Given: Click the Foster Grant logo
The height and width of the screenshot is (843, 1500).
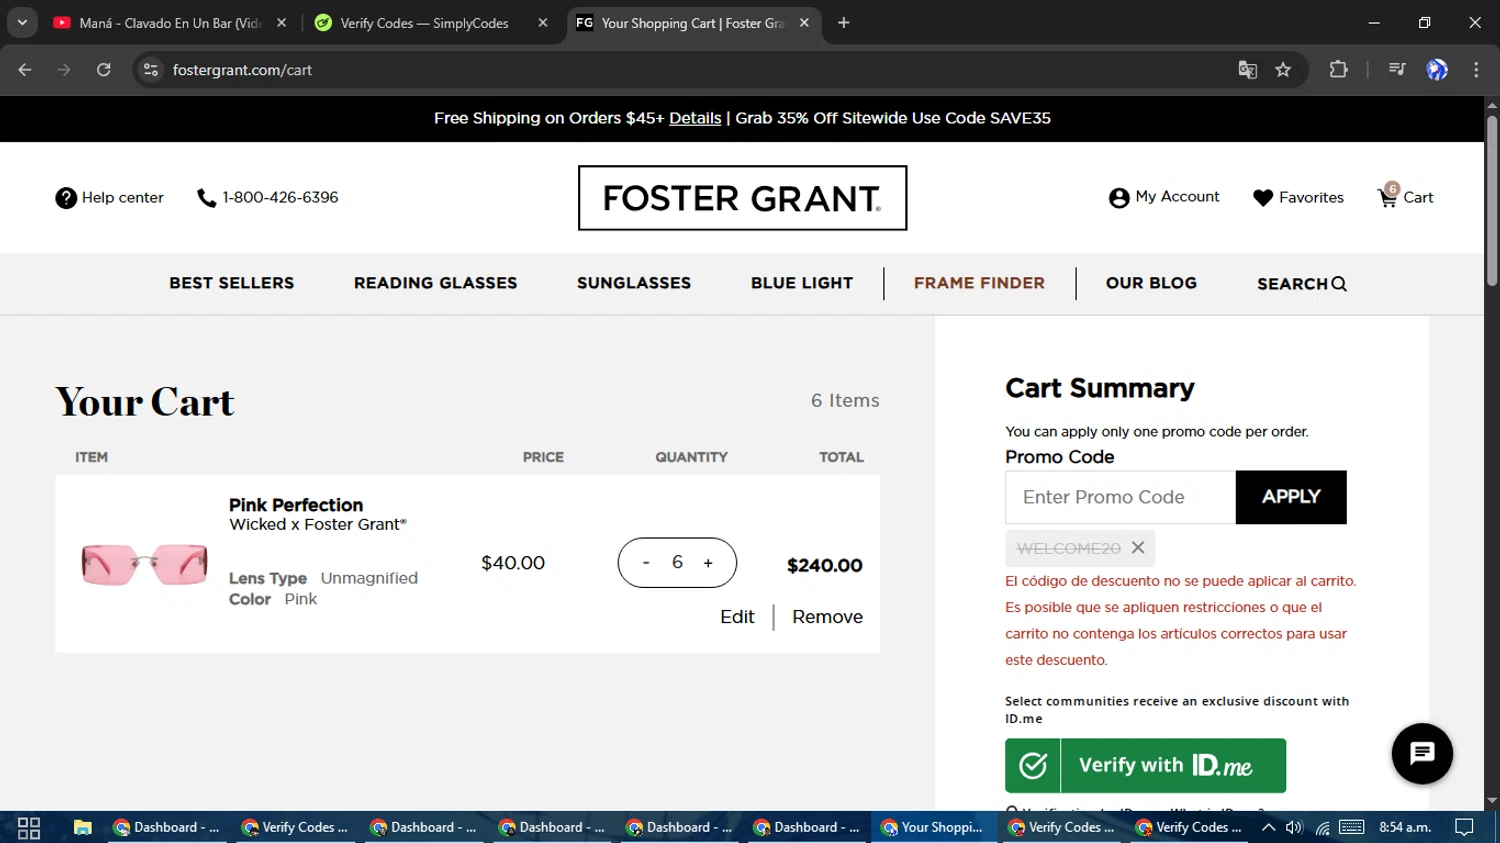Looking at the screenshot, I should click(x=742, y=198).
